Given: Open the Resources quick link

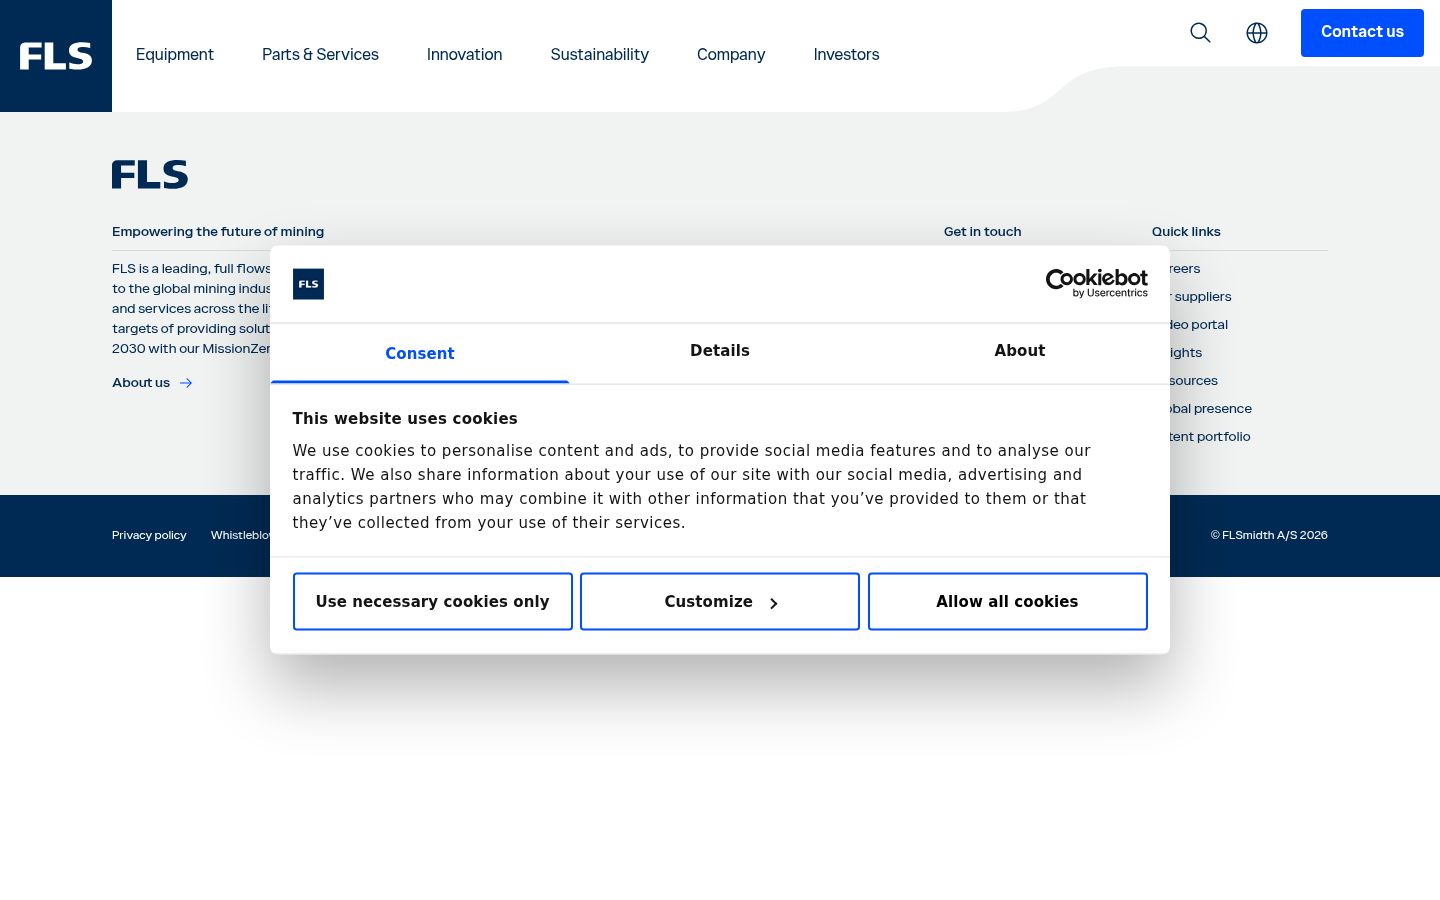Looking at the screenshot, I should (x=1194, y=380).
